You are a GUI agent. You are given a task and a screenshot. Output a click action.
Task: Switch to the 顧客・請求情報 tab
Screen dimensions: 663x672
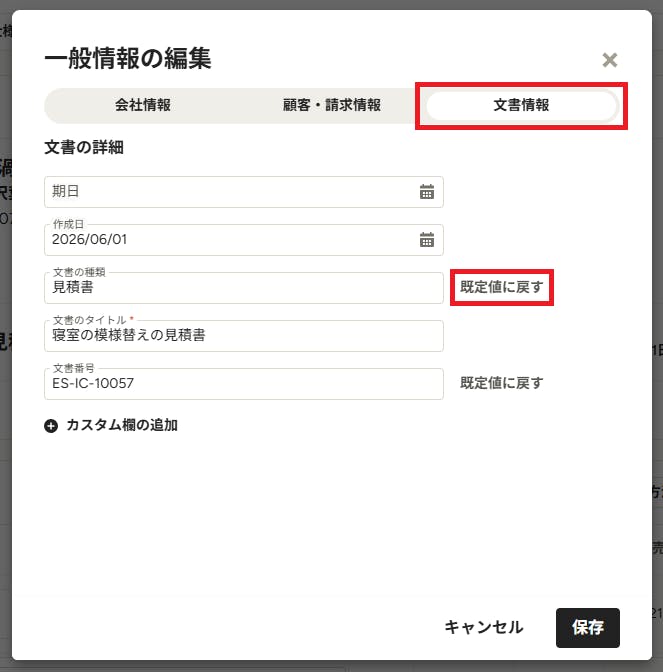(x=332, y=105)
